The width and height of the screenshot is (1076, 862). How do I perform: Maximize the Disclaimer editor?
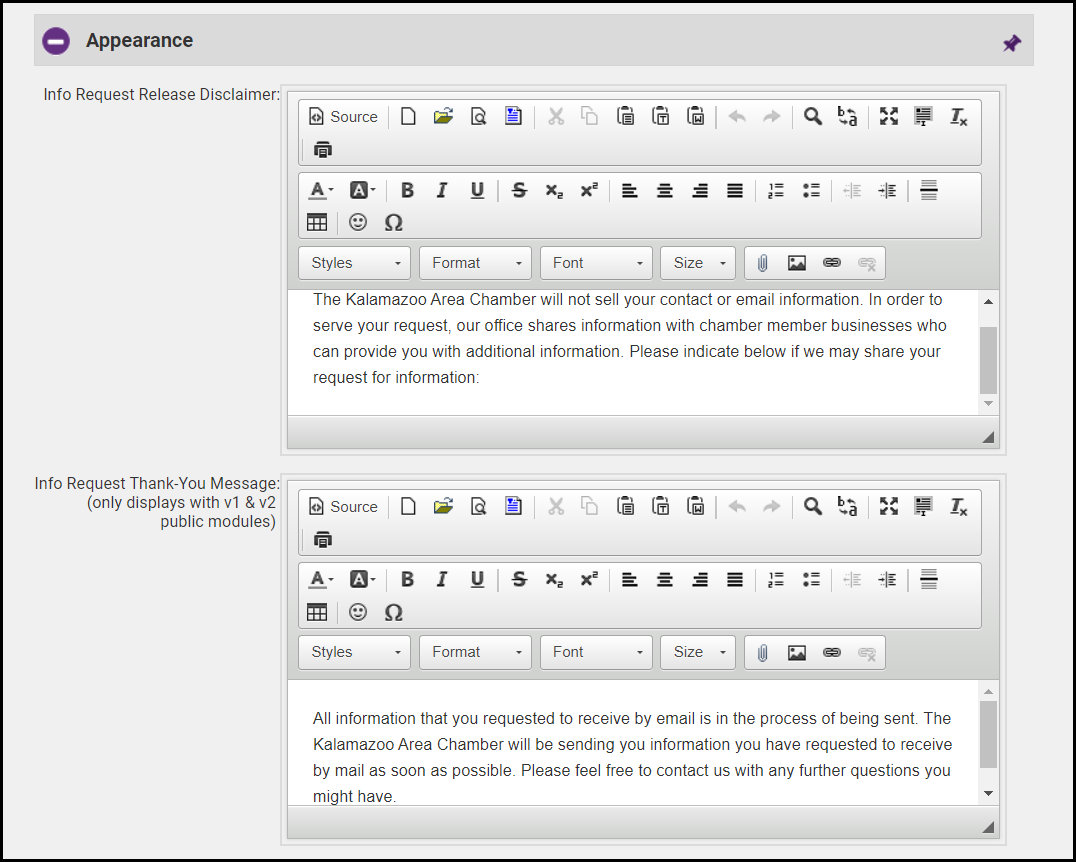click(889, 117)
